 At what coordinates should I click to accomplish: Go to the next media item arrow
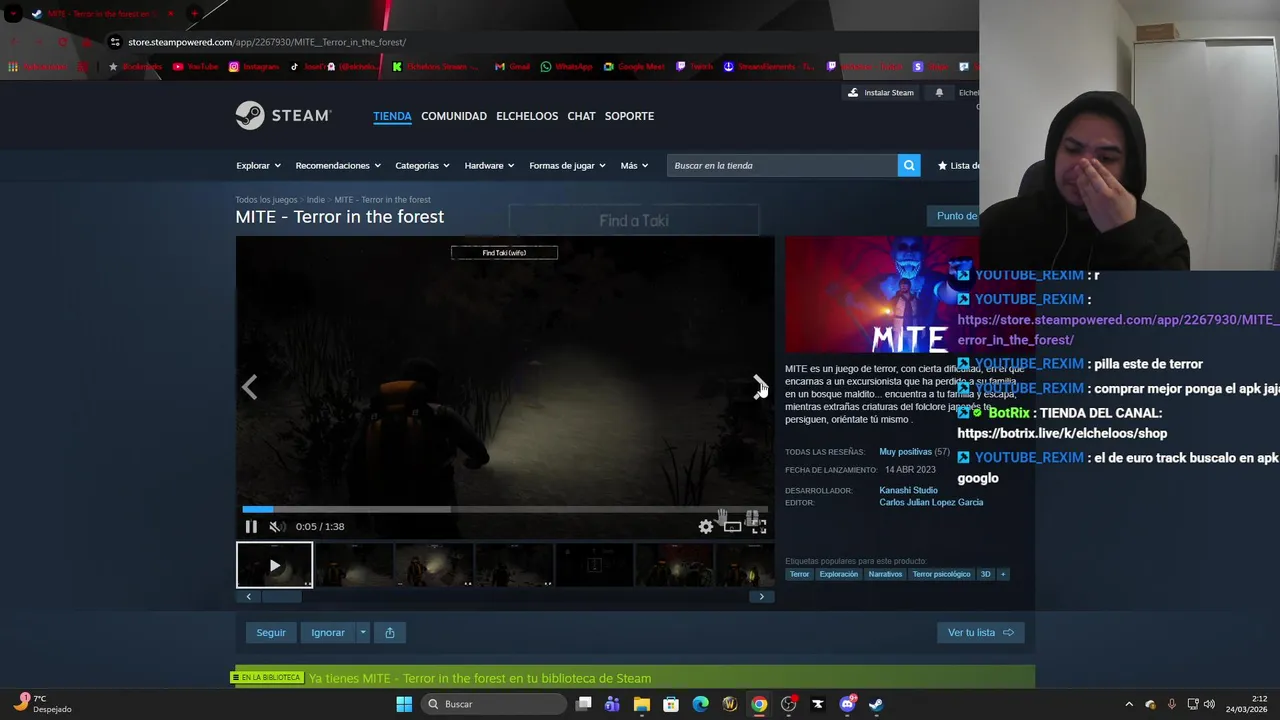tap(759, 387)
